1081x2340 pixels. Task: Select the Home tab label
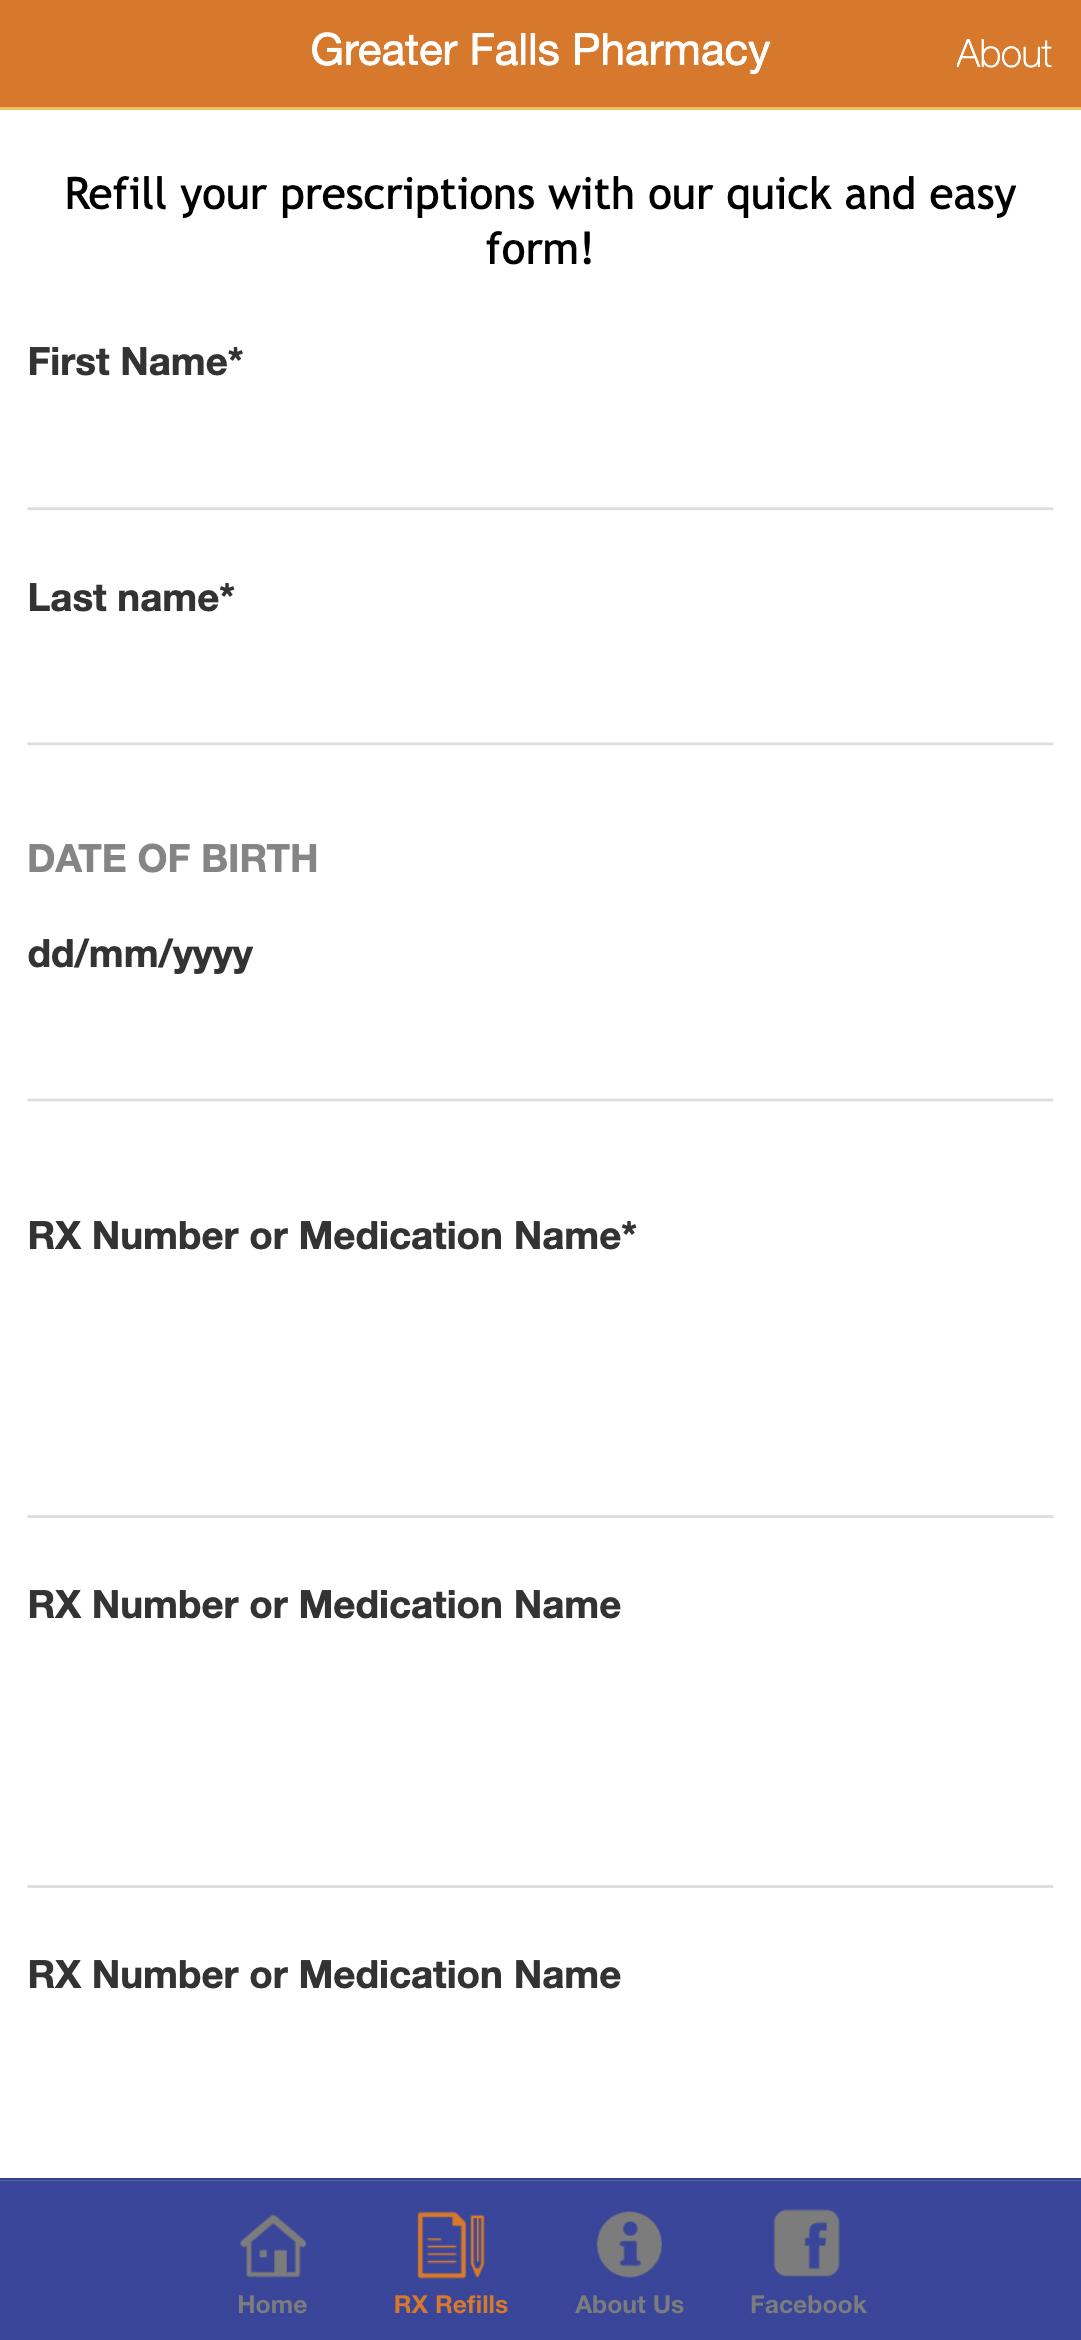(272, 2304)
